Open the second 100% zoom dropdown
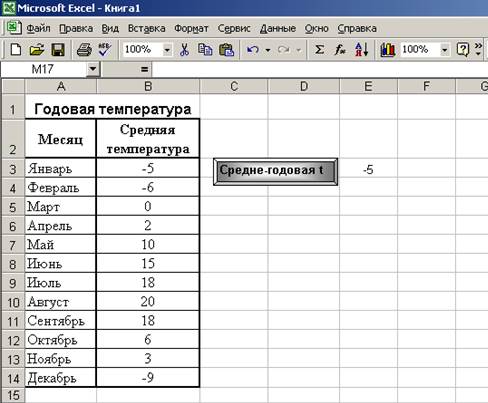Image resolution: width=488 pixels, height=403 pixels. point(444,50)
